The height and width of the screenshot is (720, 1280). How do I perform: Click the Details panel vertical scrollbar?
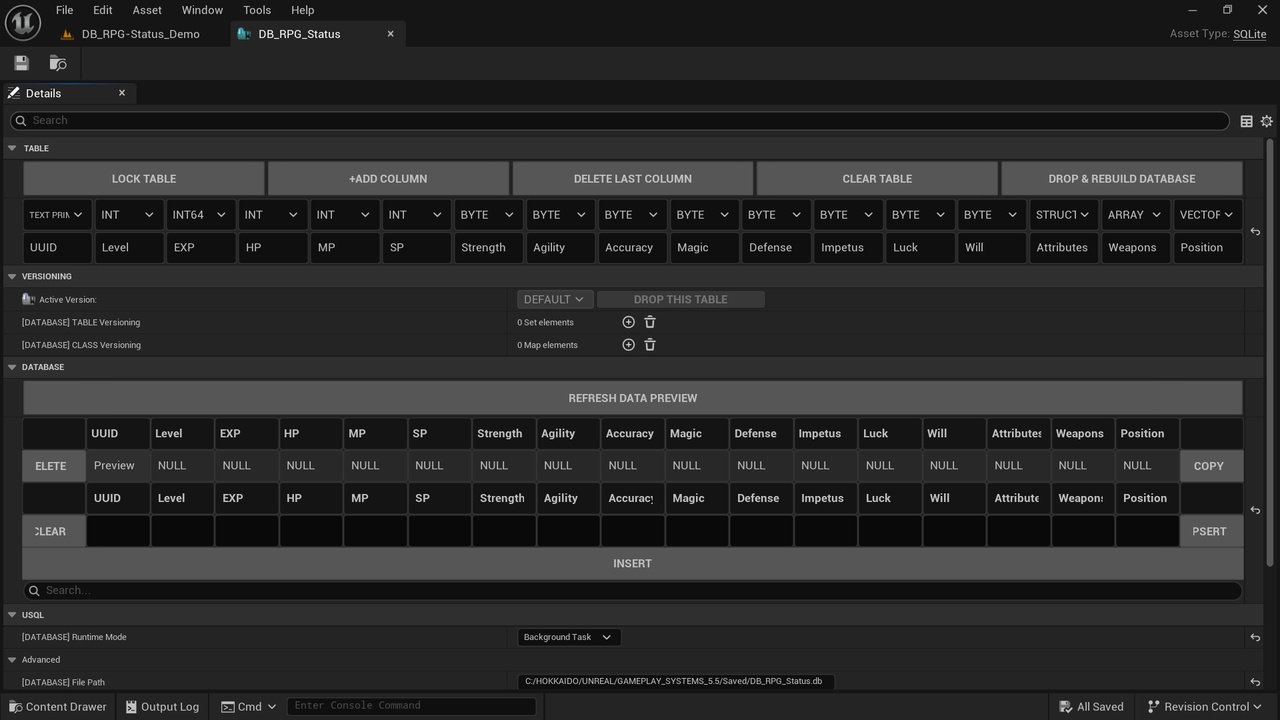[1270, 350]
